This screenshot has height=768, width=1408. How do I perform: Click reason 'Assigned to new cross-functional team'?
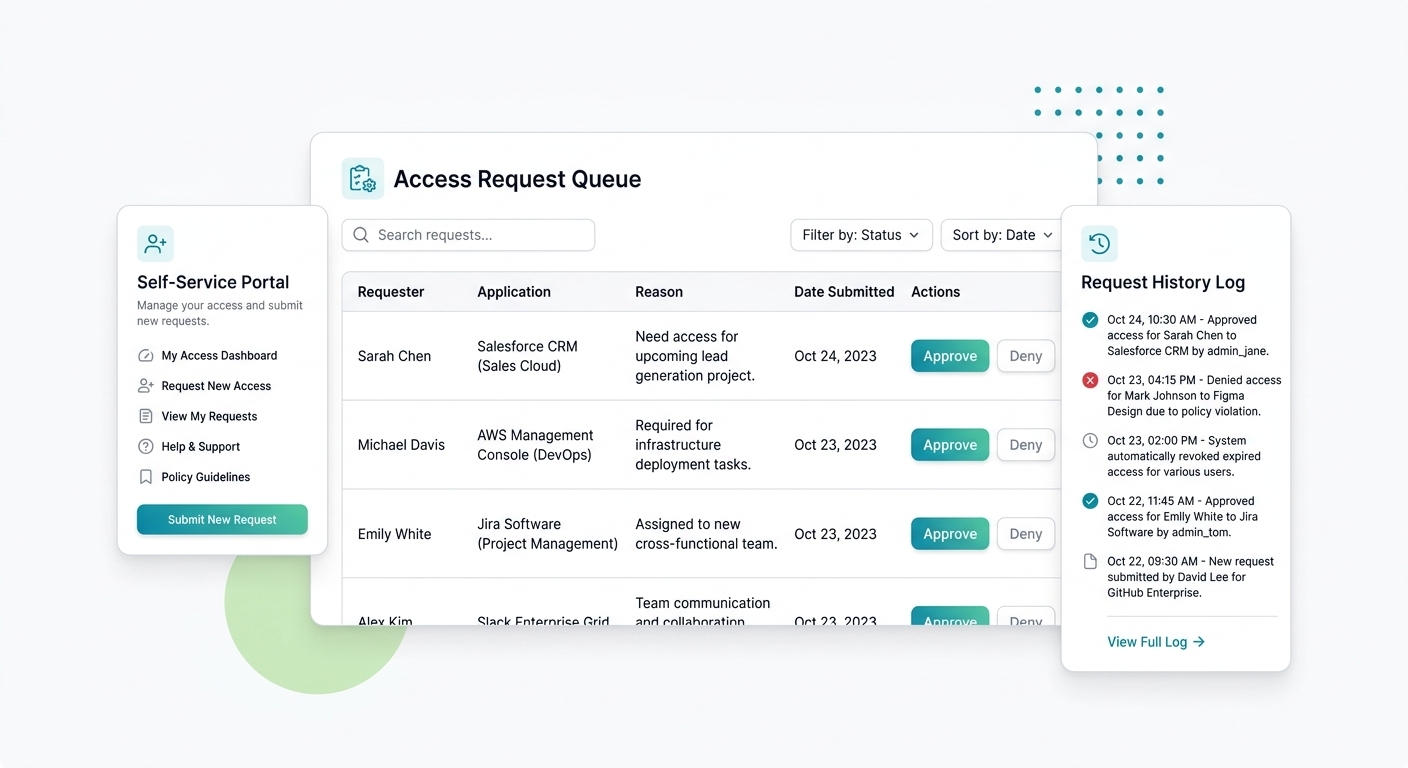[706, 534]
